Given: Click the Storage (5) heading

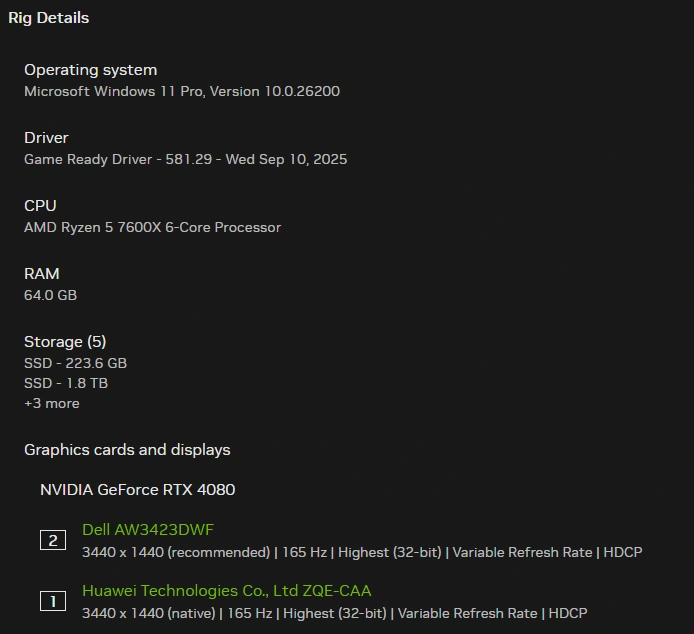Looking at the screenshot, I should tap(65, 342).
